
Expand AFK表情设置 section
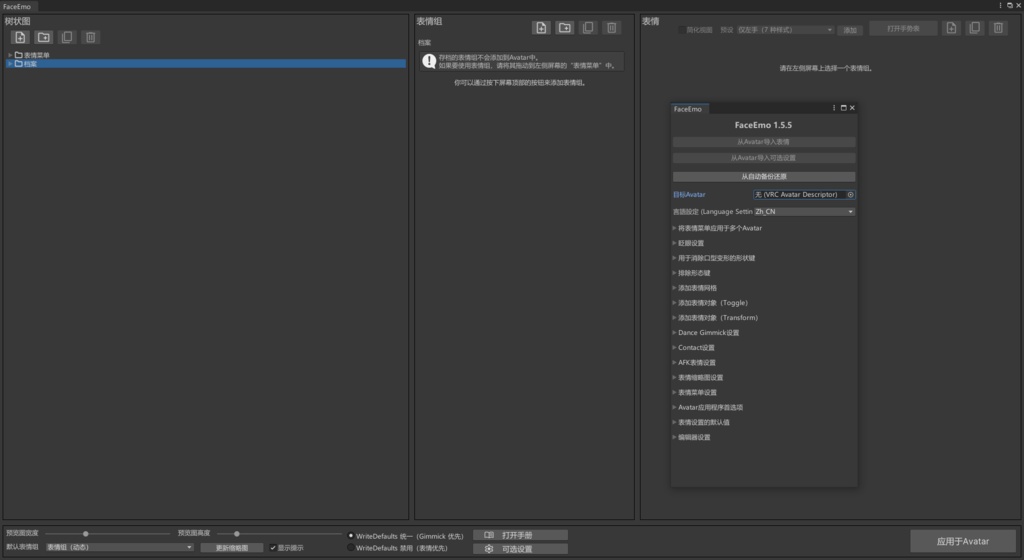click(674, 363)
